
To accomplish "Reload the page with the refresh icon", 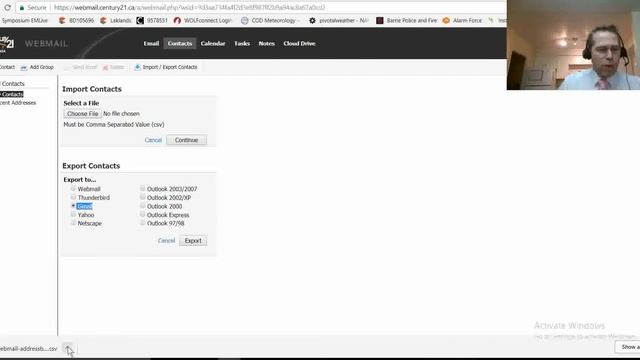I will pos(7,7).
